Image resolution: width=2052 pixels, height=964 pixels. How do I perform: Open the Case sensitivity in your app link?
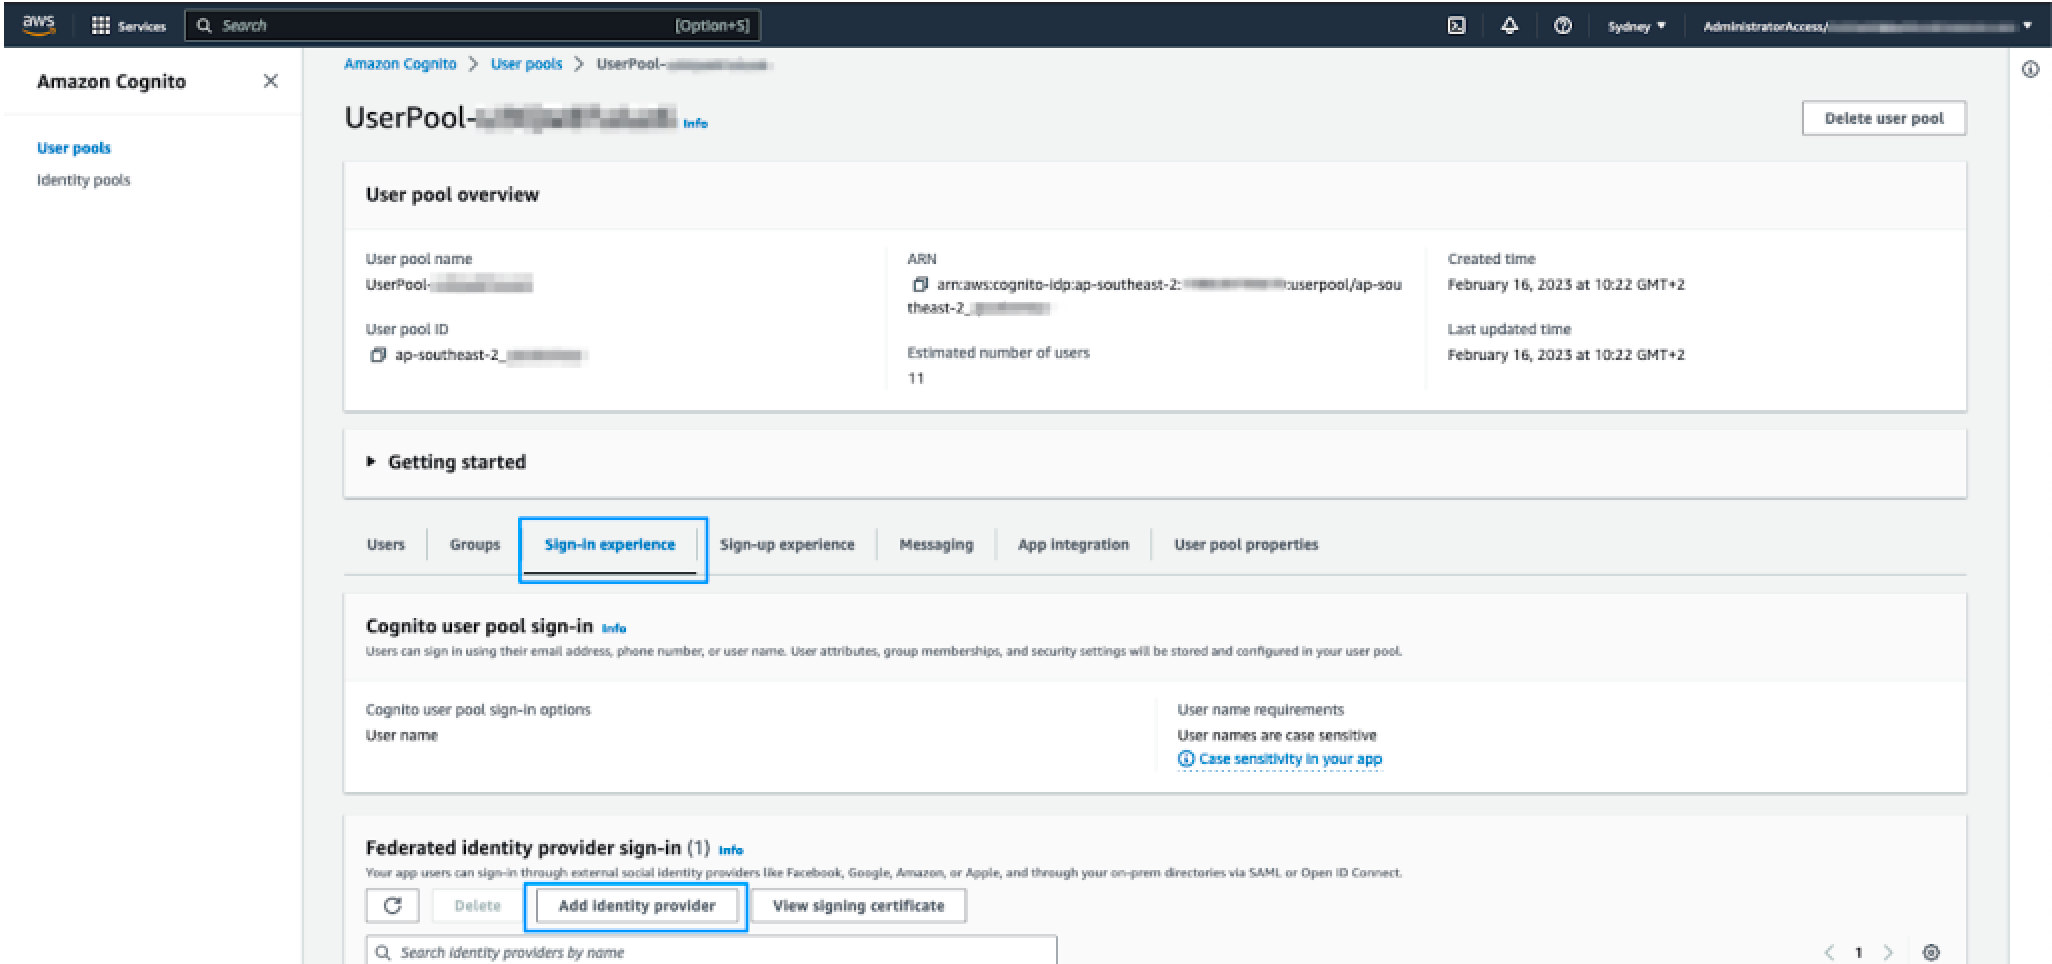pos(1289,759)
